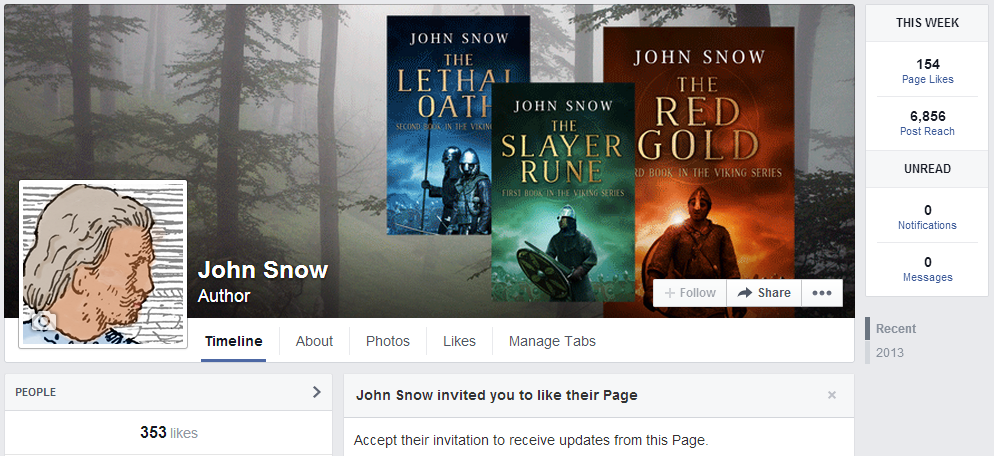Click the PEOPLE section header
The width and height of the screenshot is (994, 456).
[36, 392]
